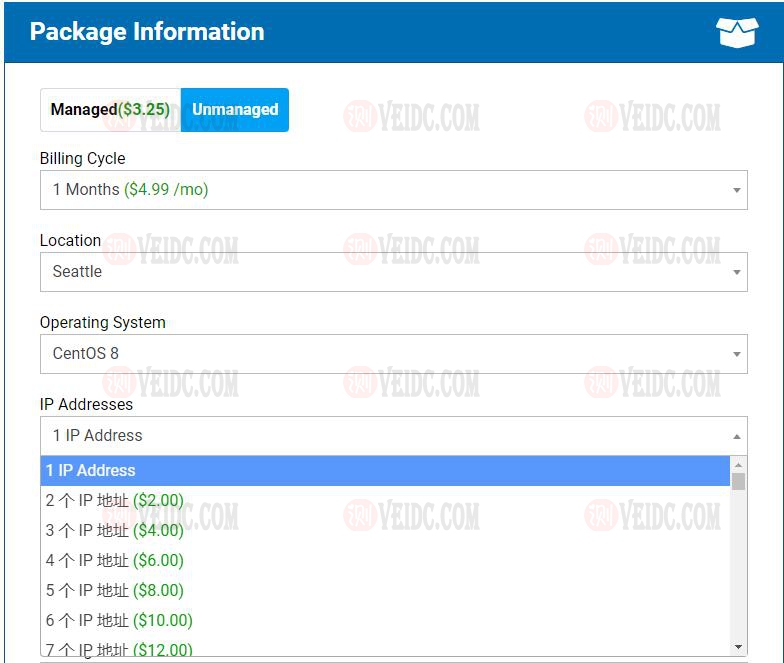Click the IP list scrollbar down arrow
Image resolution: width=784 pixels, height=663 pixels.
739,647
